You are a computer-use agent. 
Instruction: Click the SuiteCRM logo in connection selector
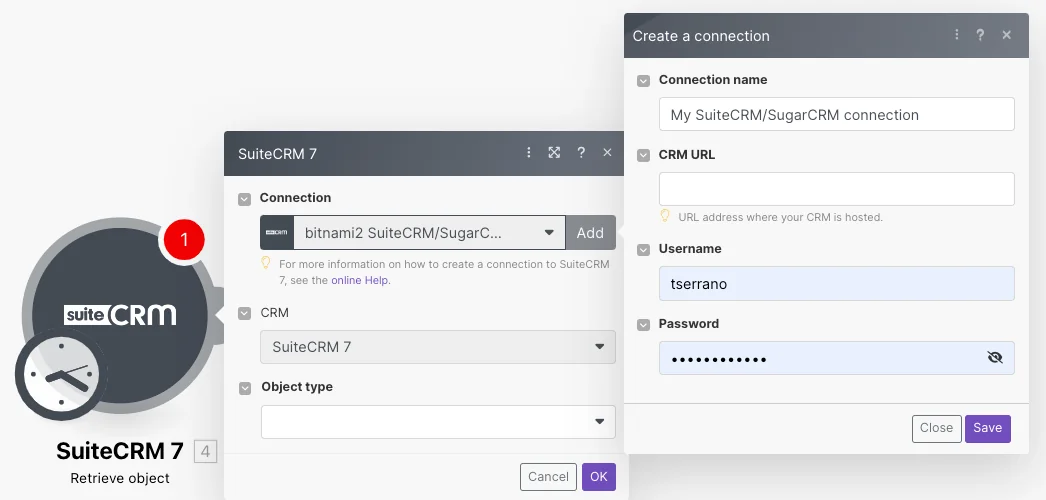pos(277,232)
